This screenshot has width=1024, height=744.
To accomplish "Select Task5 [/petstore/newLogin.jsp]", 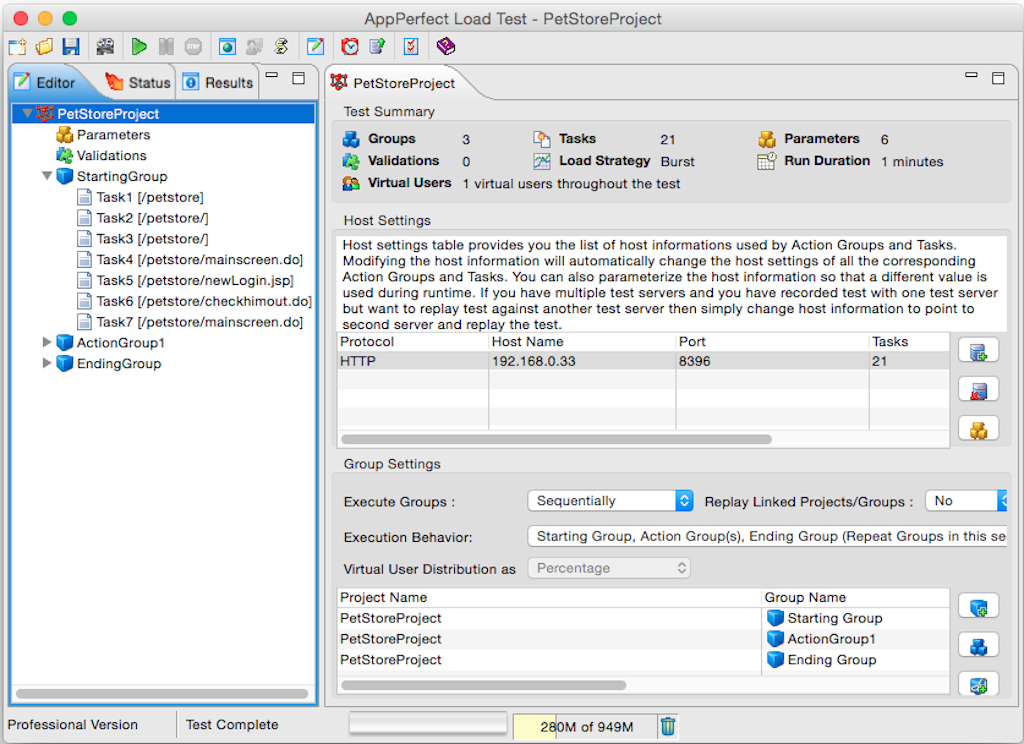I will 195,280.
